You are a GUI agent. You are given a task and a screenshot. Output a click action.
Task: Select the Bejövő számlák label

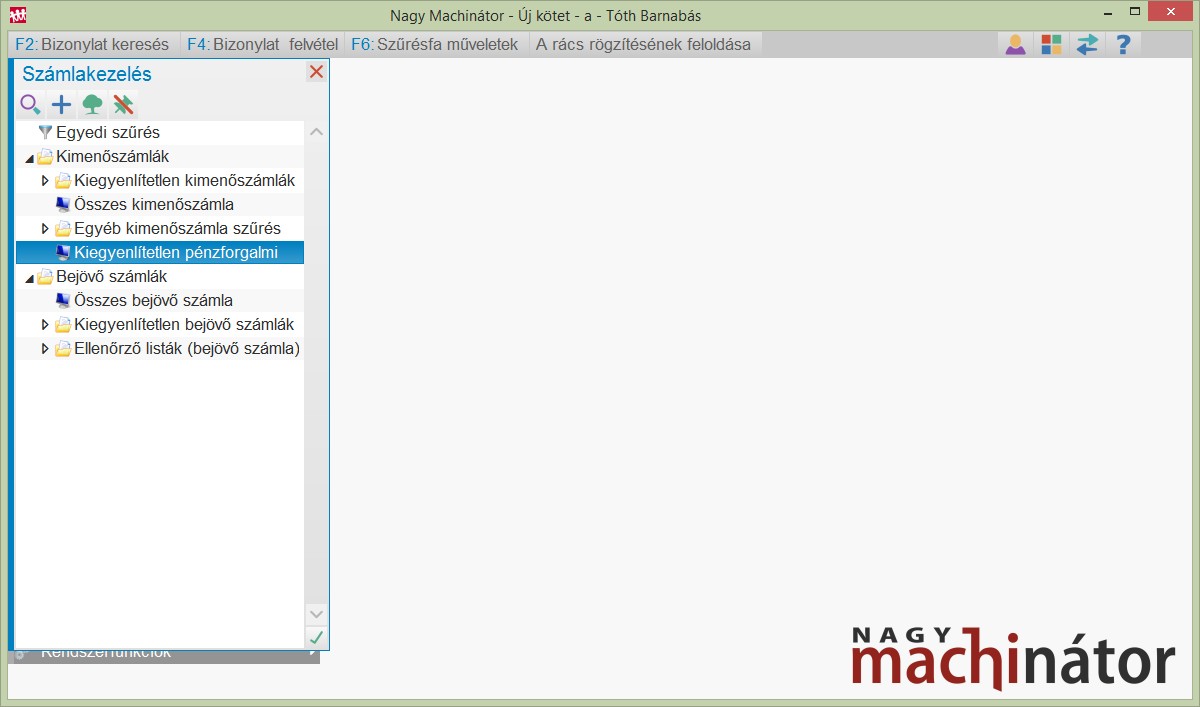click(x=112, y=276)
